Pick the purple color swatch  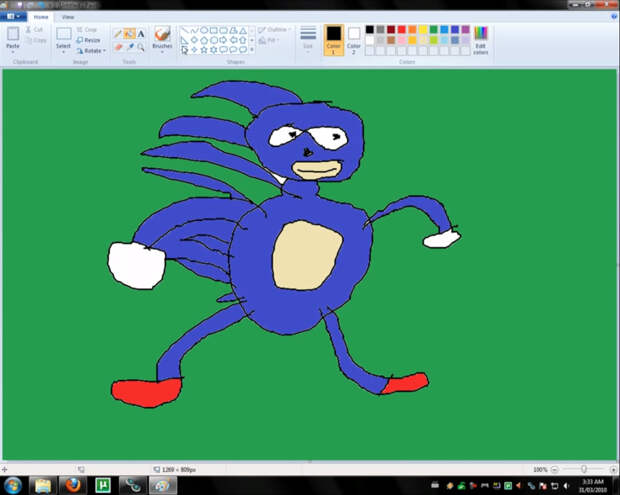tap(465, 30)
